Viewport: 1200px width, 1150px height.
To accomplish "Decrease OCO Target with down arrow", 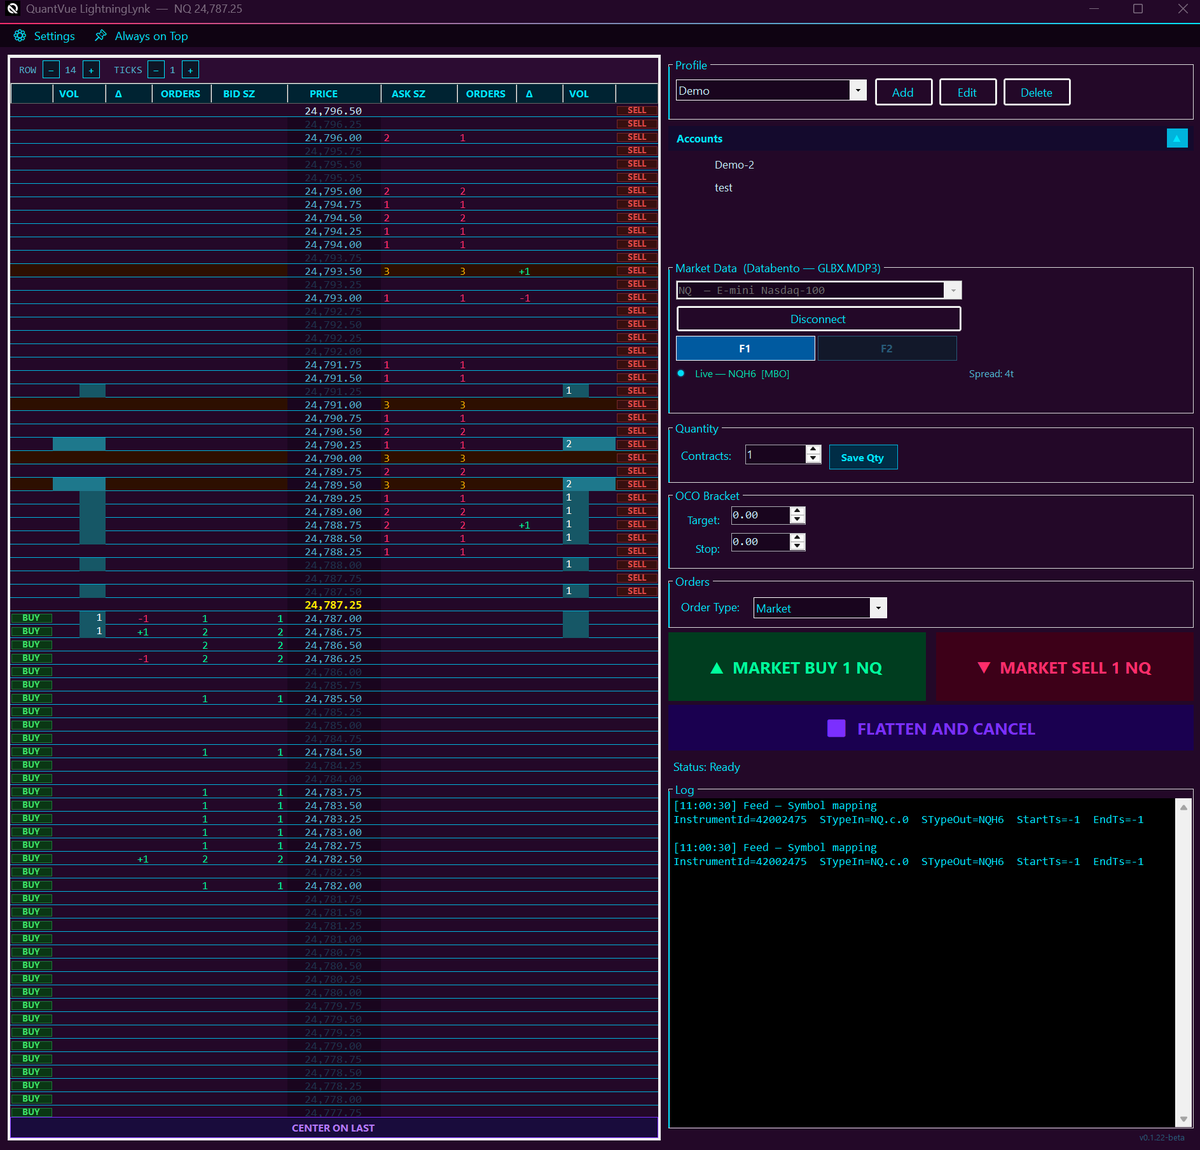I will (797, 520).
